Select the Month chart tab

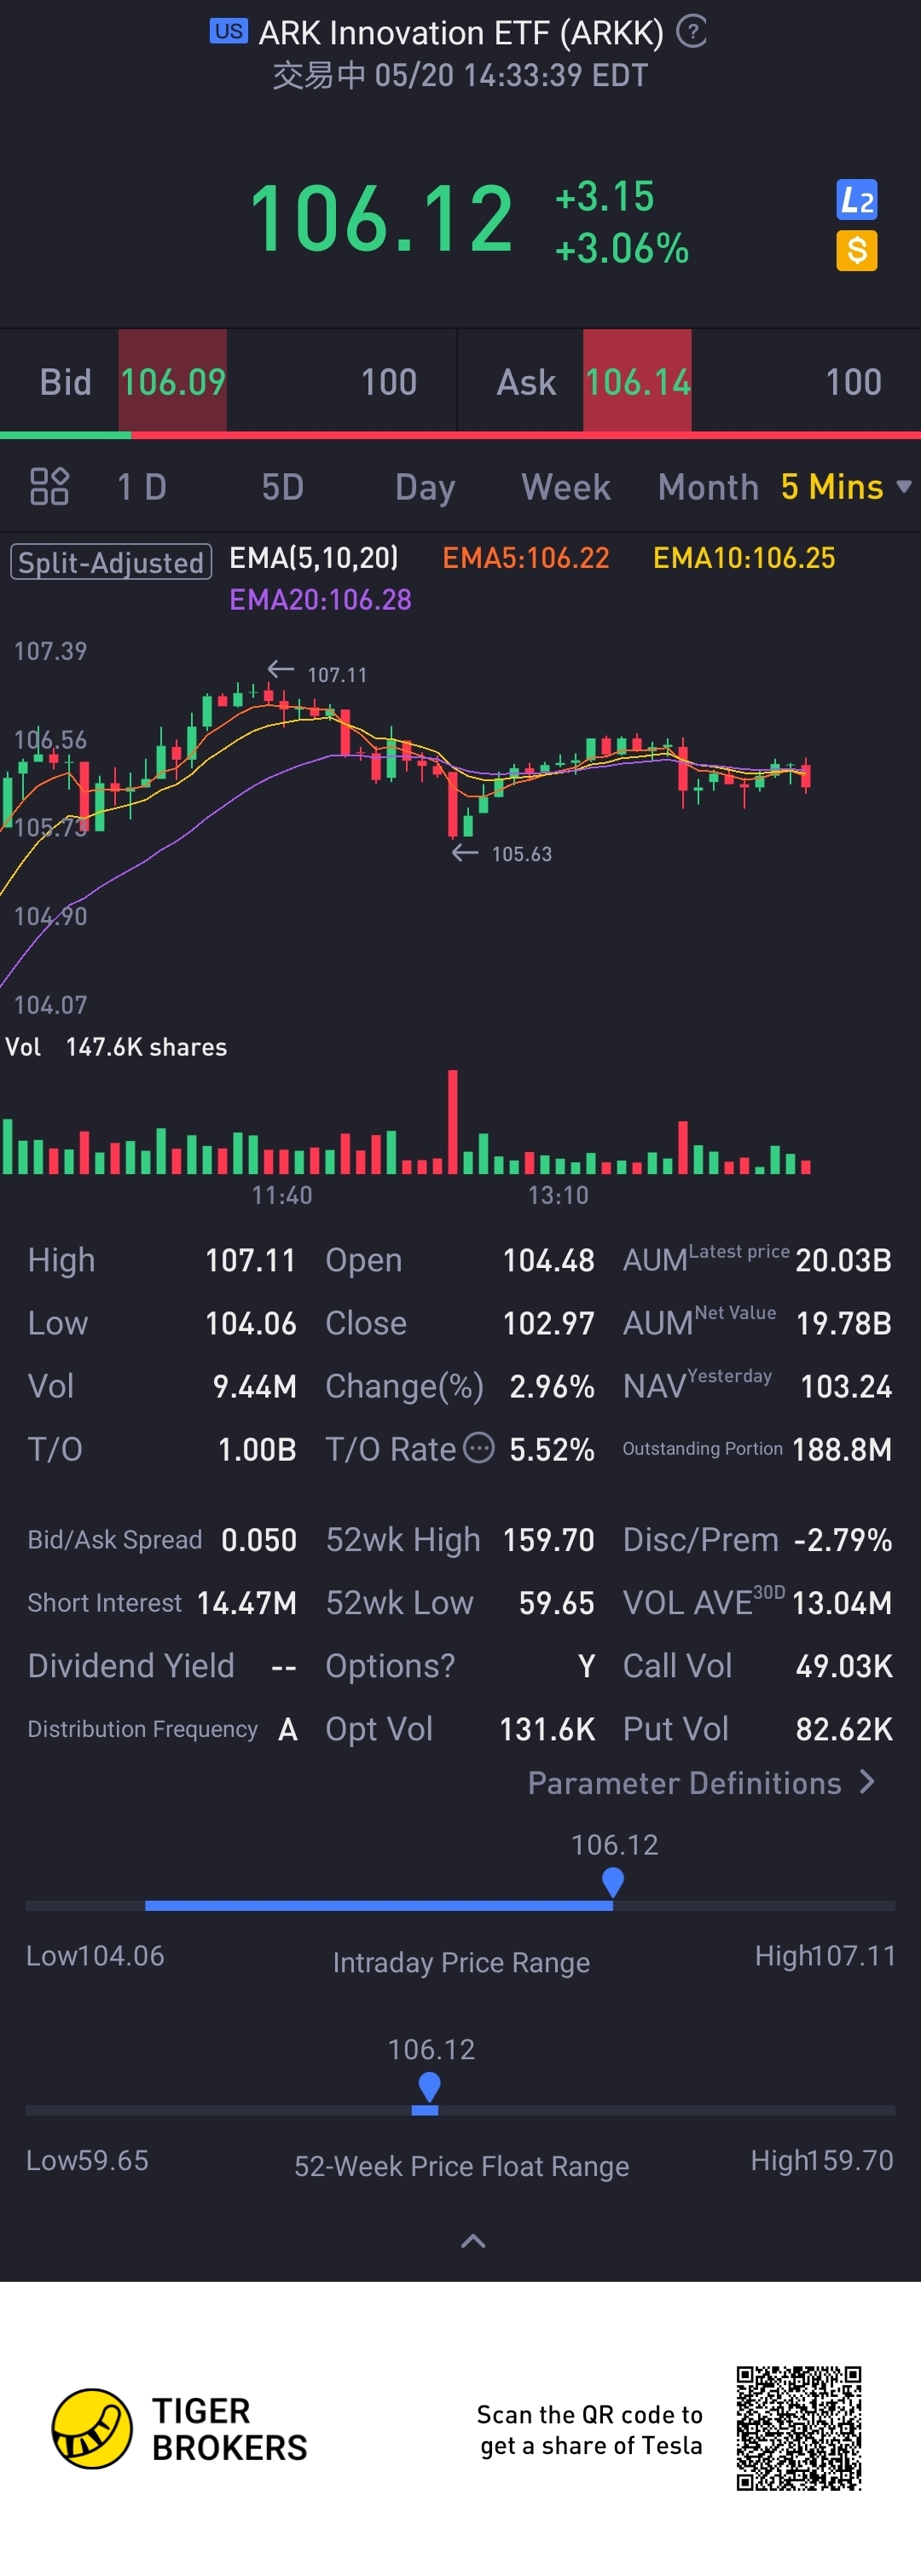pyautogui.click(x=708, y=487)
